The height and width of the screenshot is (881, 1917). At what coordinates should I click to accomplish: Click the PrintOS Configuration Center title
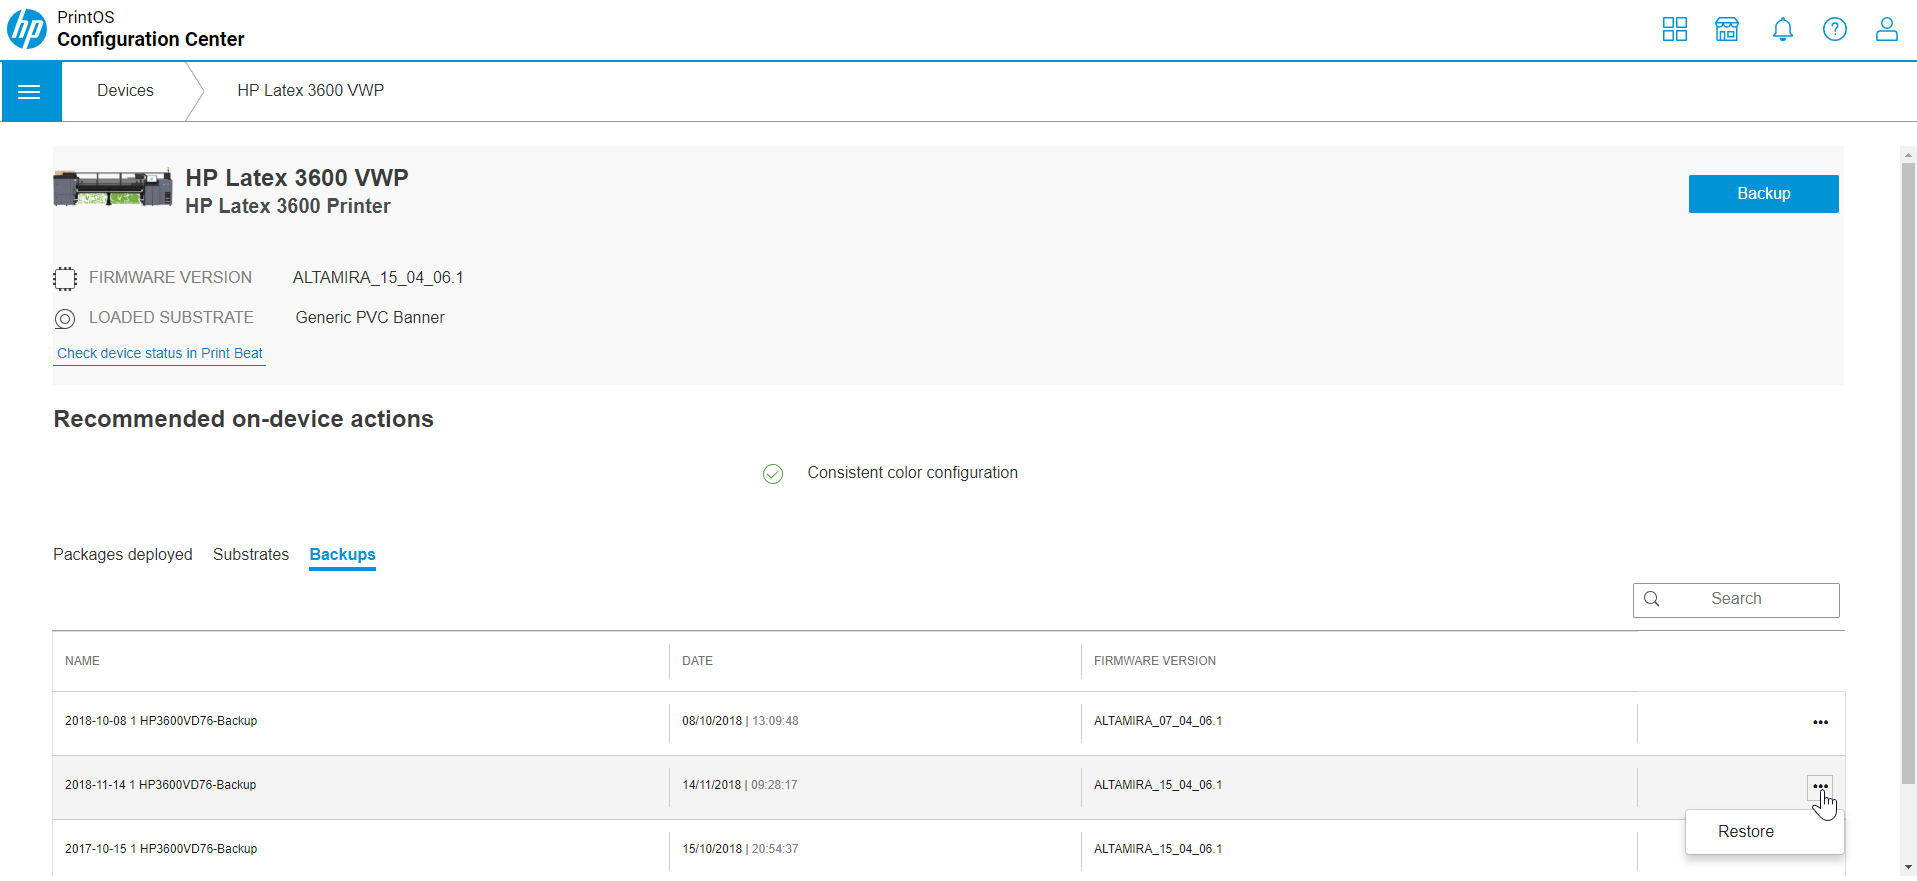[151, 29]
